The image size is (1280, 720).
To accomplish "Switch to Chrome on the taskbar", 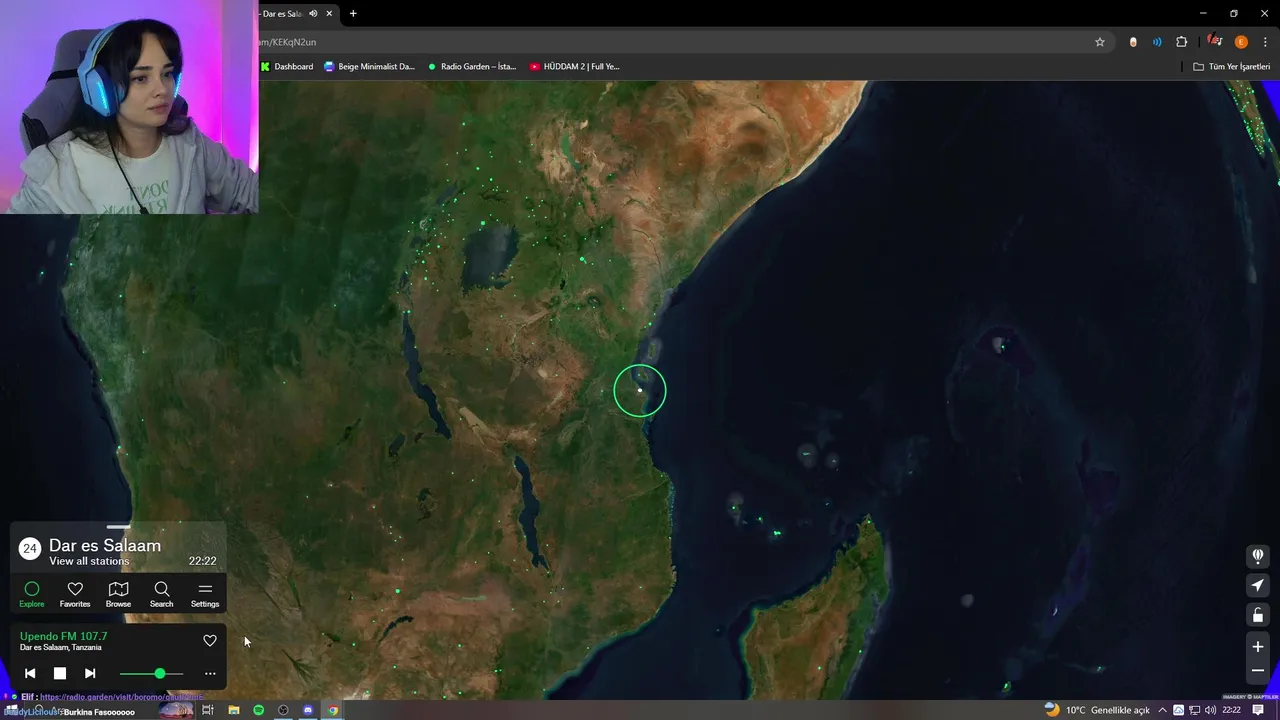I will 333,710.
